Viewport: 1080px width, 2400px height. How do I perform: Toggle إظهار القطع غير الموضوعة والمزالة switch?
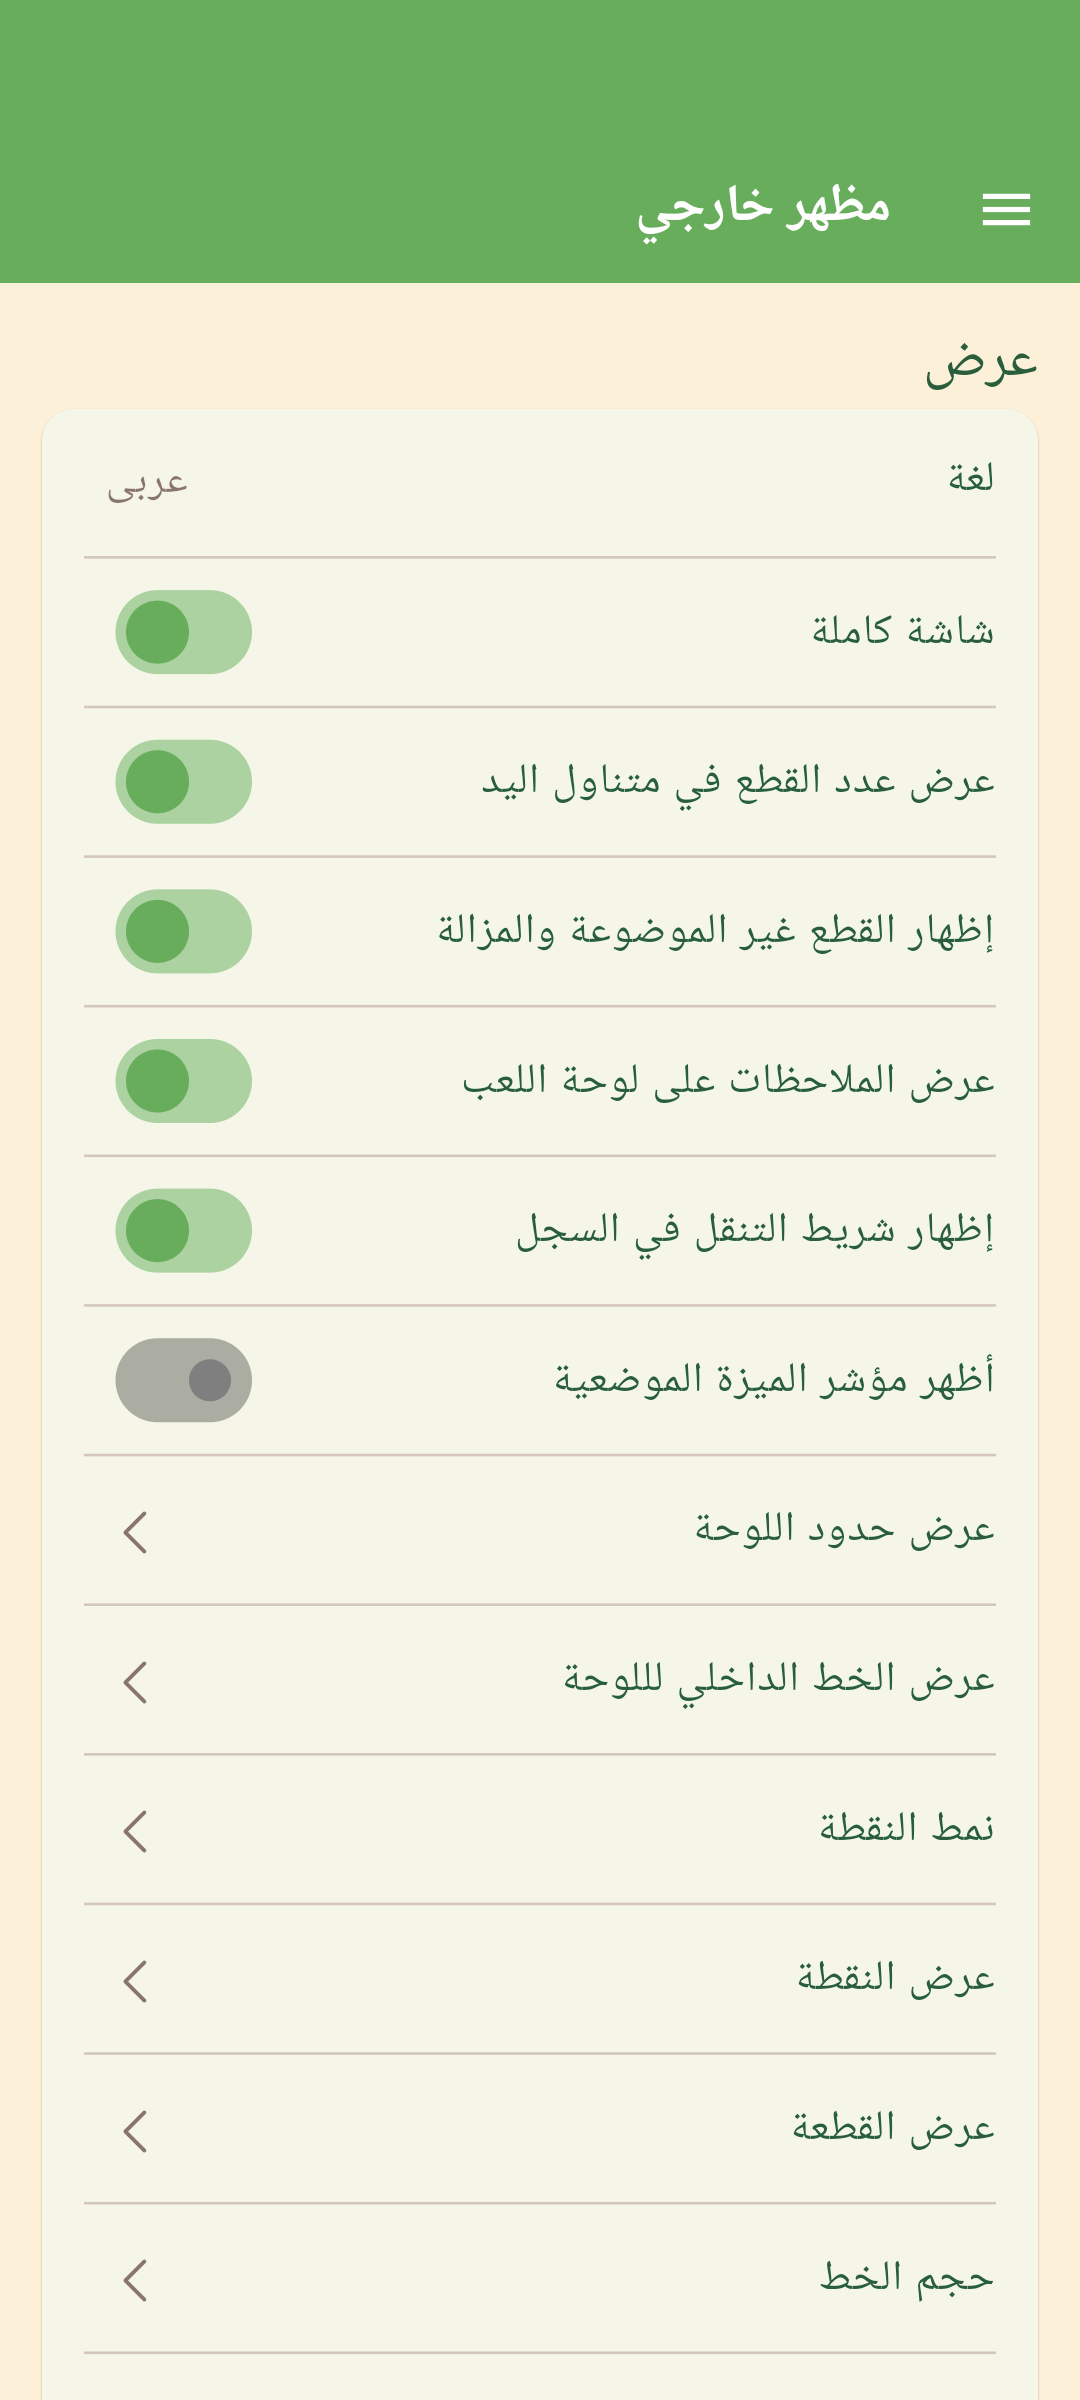click(184, 931)
